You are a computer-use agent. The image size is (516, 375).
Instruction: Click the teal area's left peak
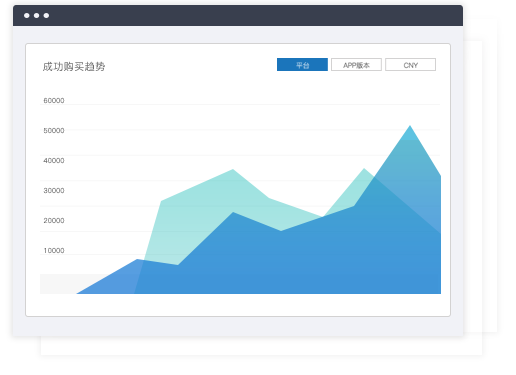point(233,170)
